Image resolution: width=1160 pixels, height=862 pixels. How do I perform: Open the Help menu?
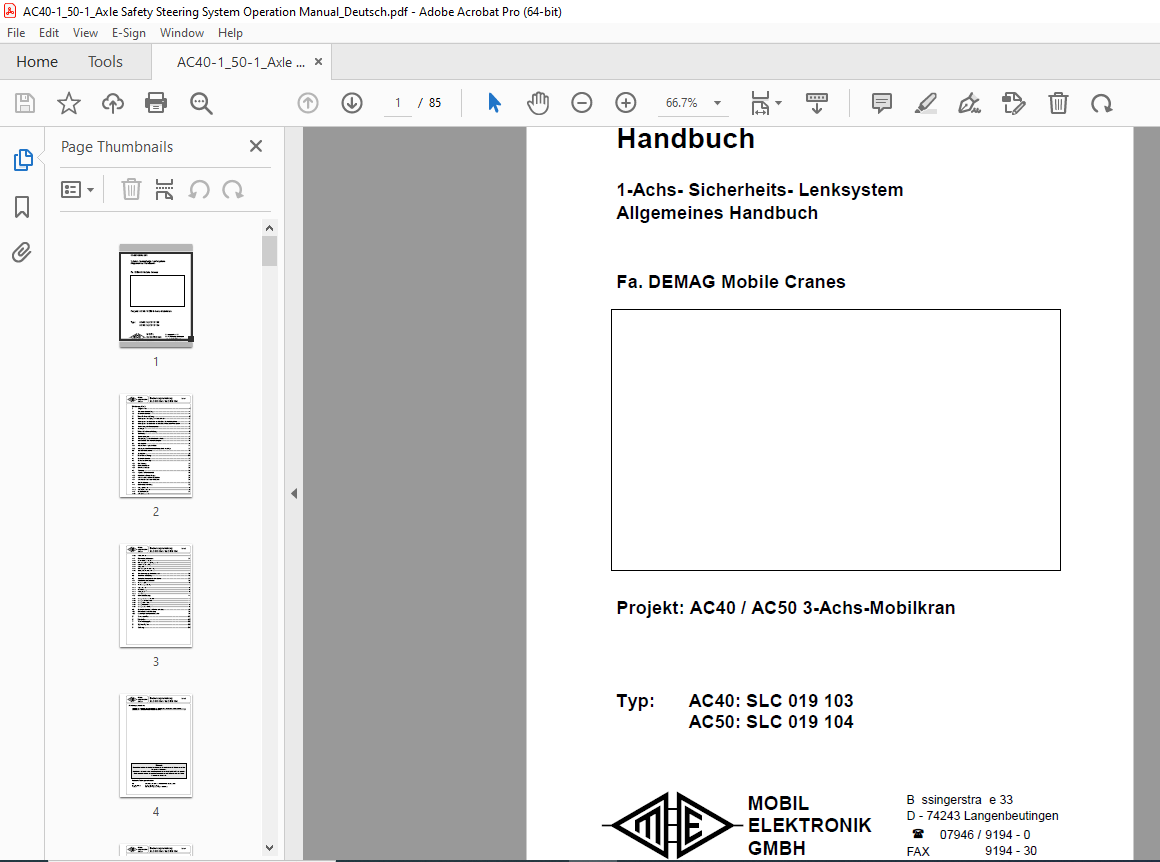click(x=230, y=33)
